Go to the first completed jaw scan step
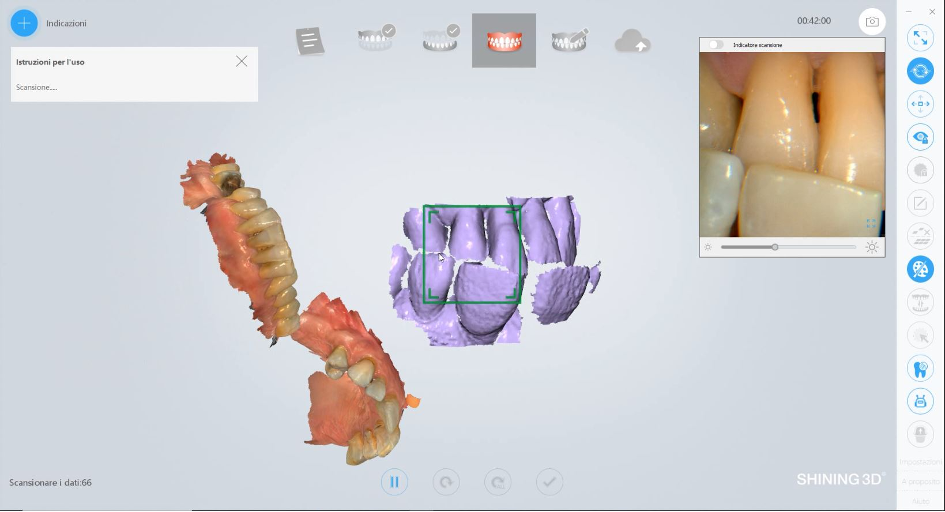 coord(377,38)
